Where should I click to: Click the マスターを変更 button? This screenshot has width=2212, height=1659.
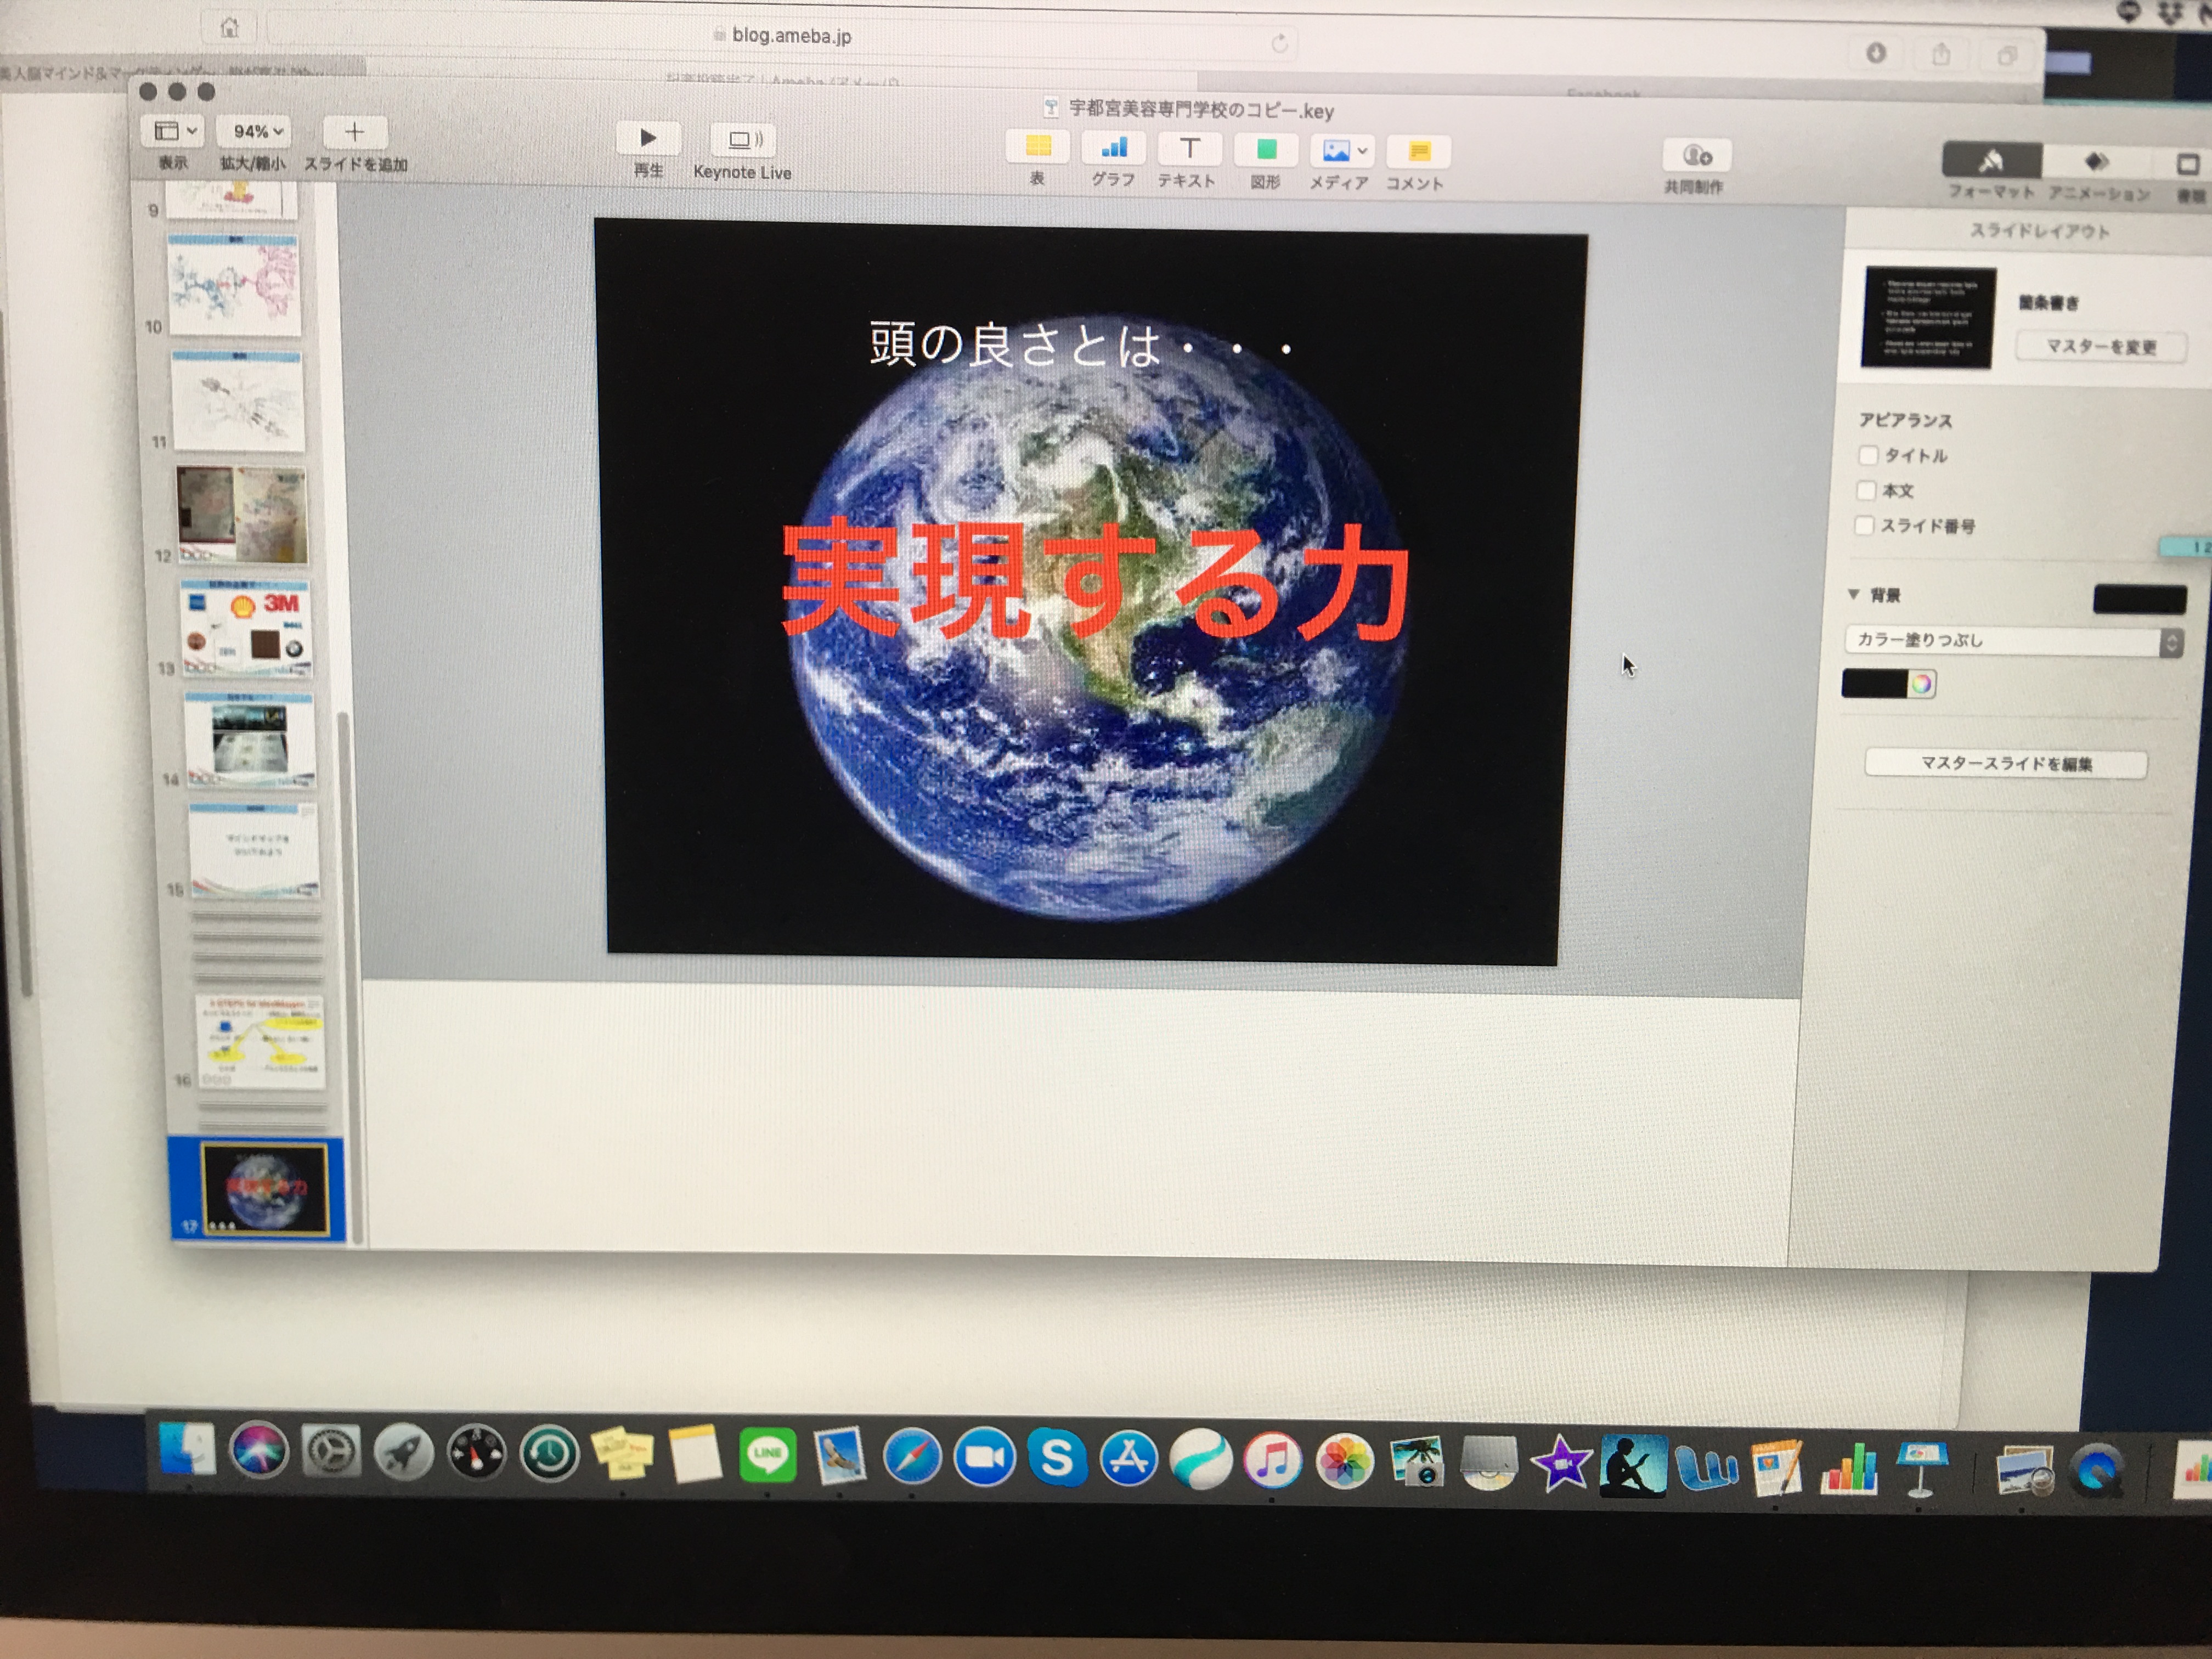(2100, 346)
